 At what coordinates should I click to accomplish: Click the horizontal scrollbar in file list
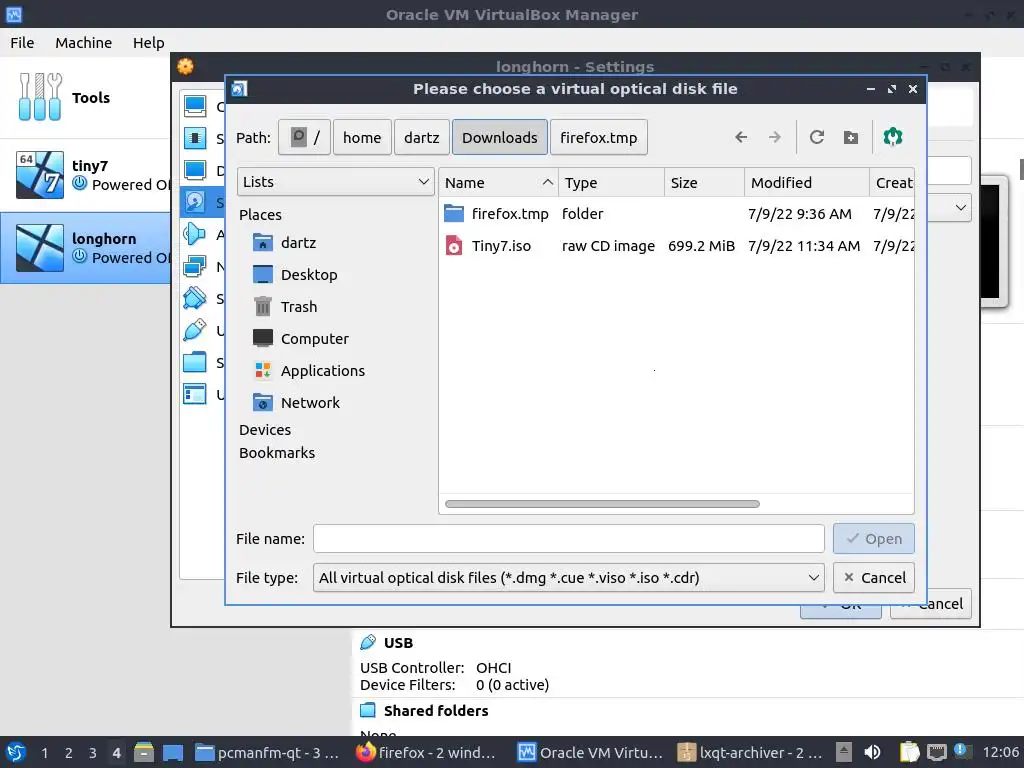[x=601, y=504]
